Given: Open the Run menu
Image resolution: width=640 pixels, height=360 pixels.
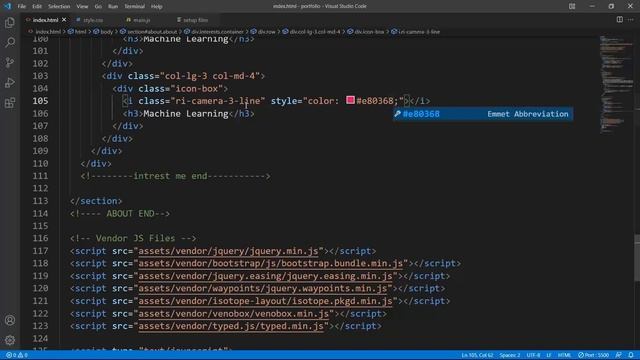Looking at the screenshot, I should point(113,6).
